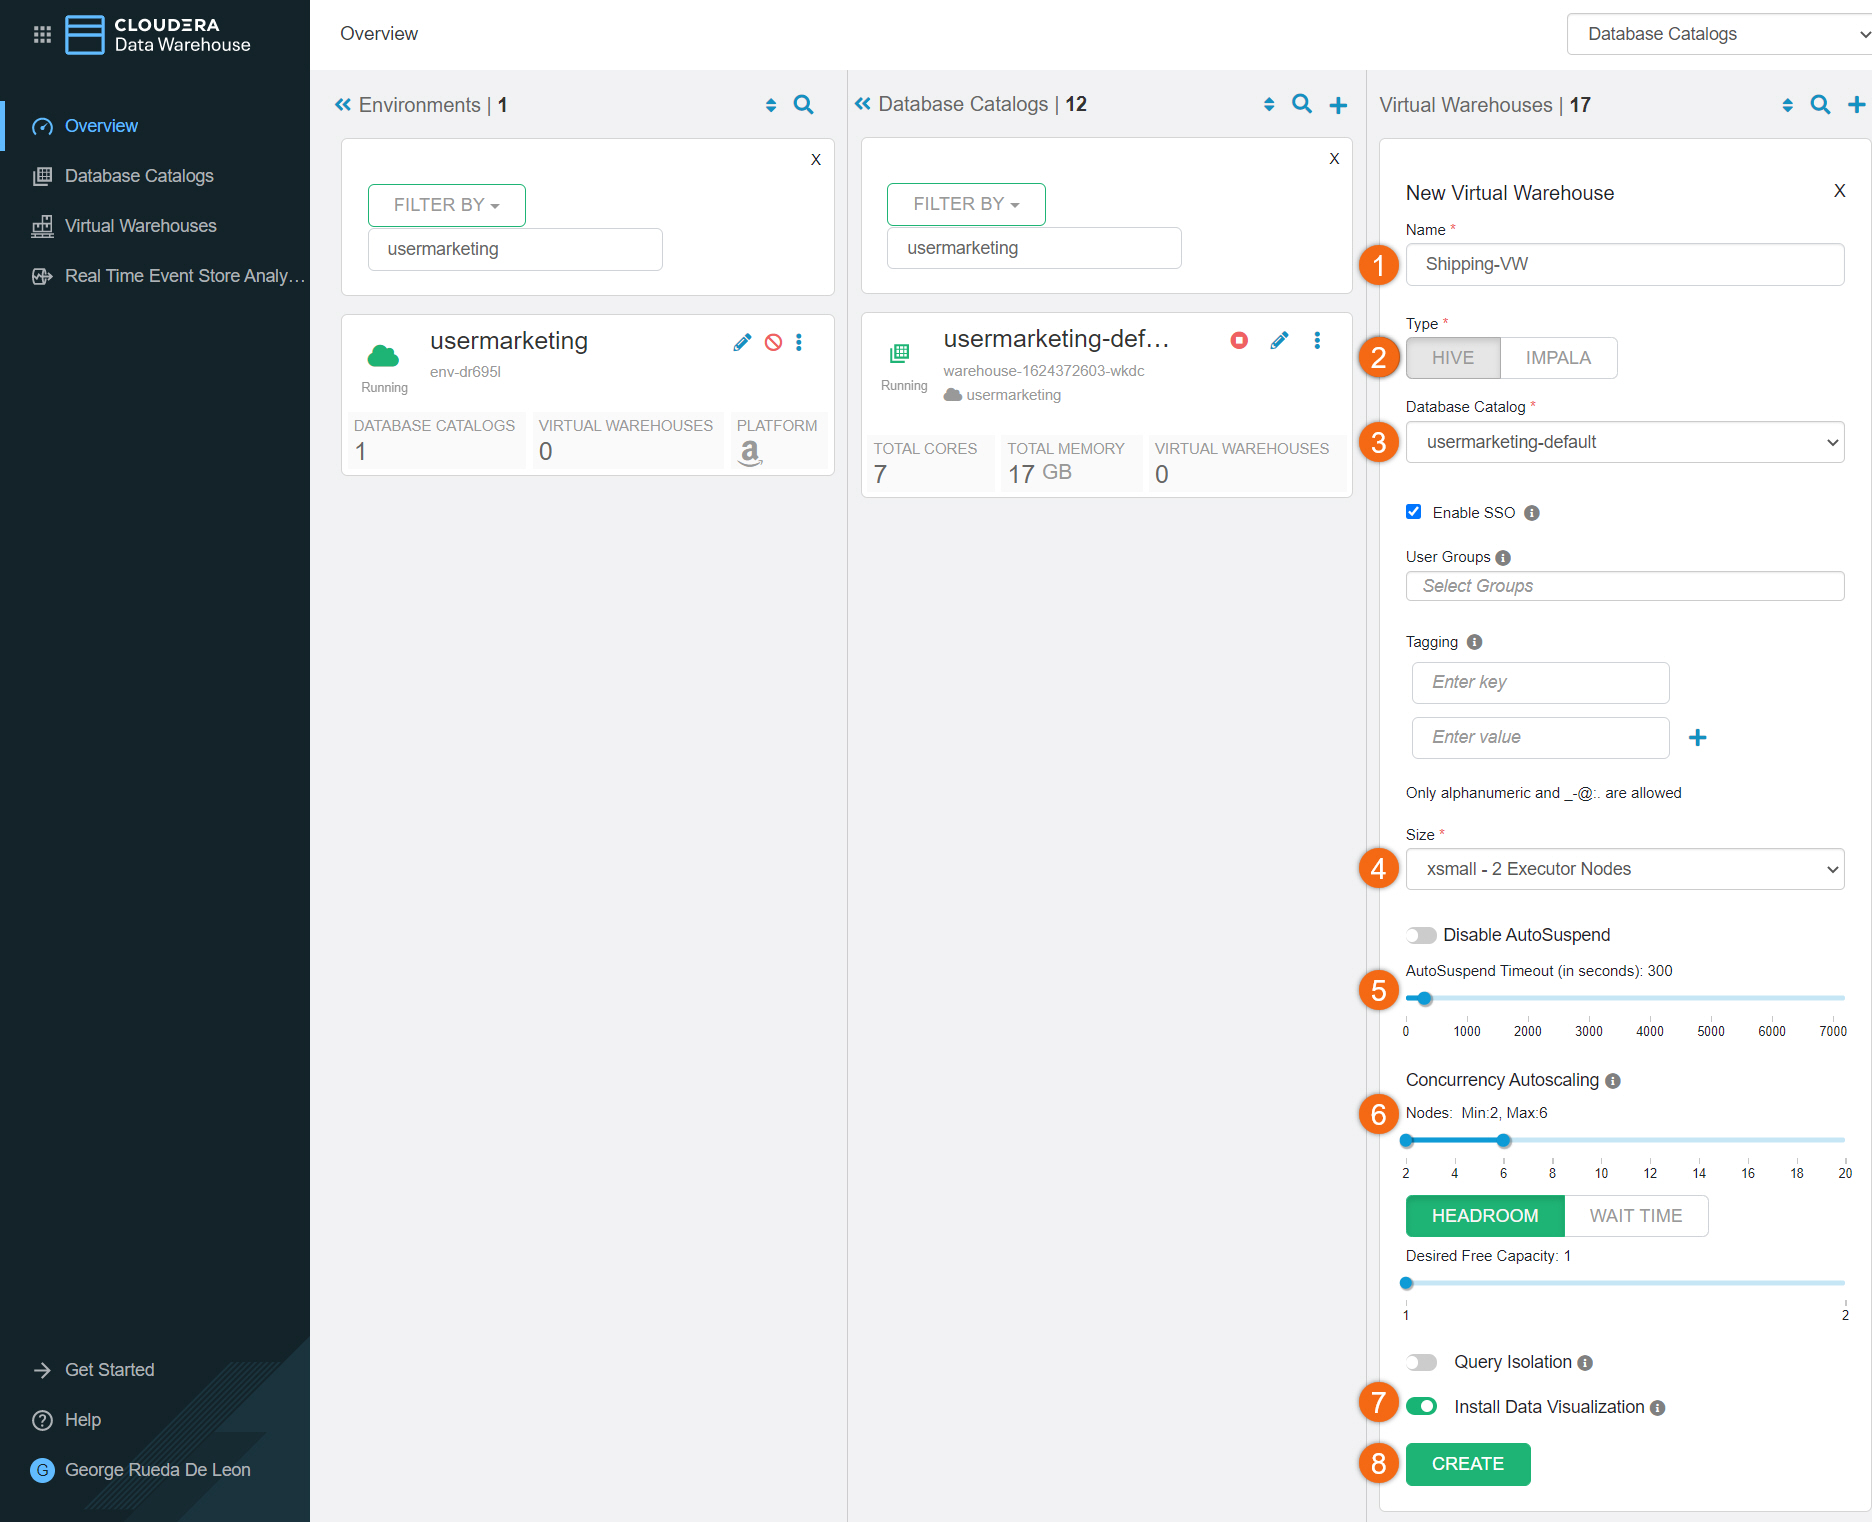1872x1522 pixels.
Task: Open the Database Catalogs top-right dropdown
Action: pyautogui.click(x=1720, y=34)
